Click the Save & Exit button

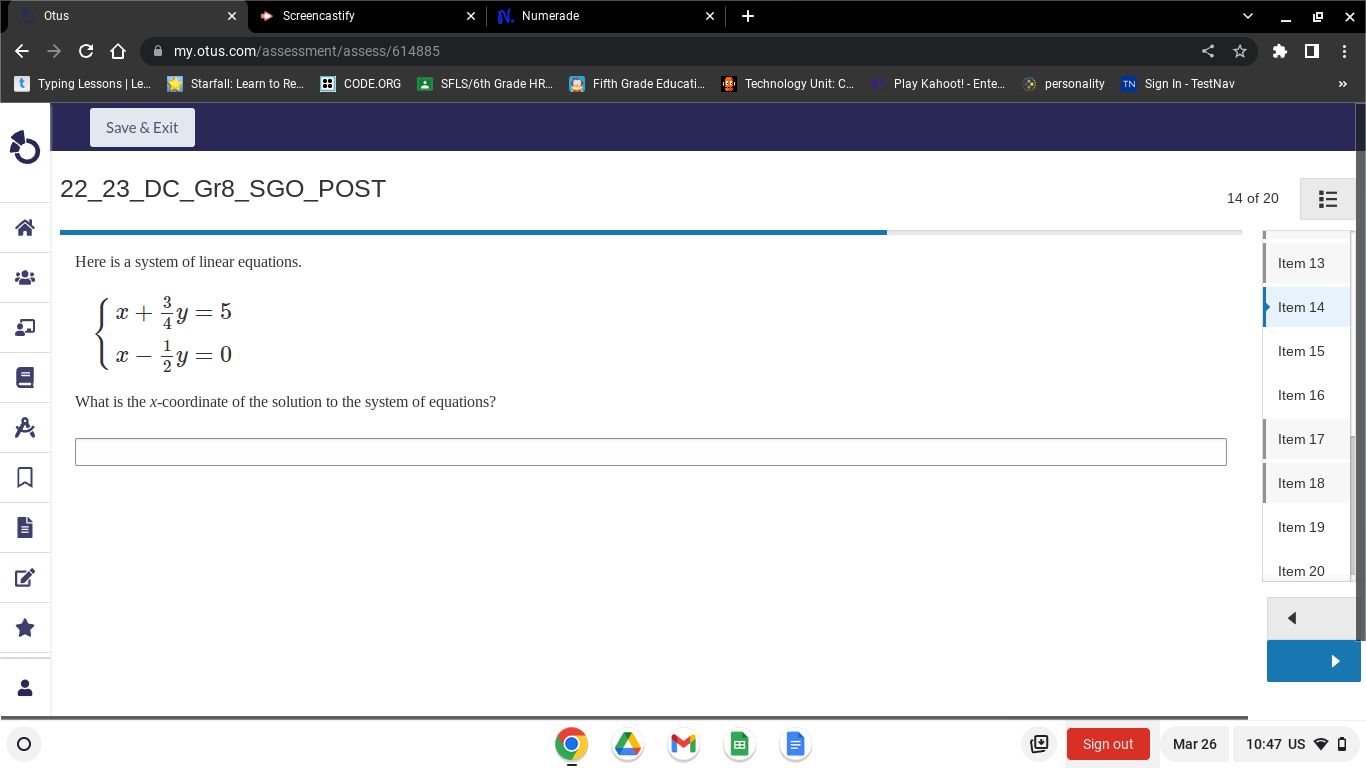[x=142, y=128]
